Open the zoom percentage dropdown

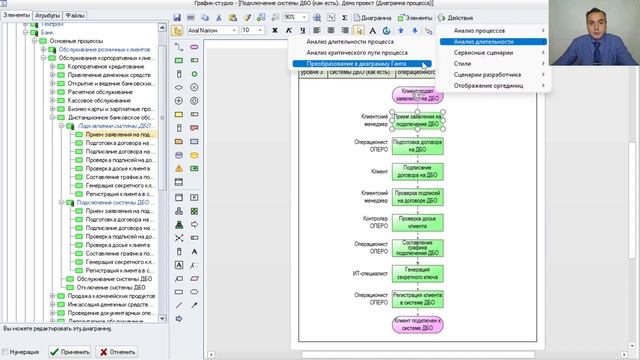pos(304,18)
